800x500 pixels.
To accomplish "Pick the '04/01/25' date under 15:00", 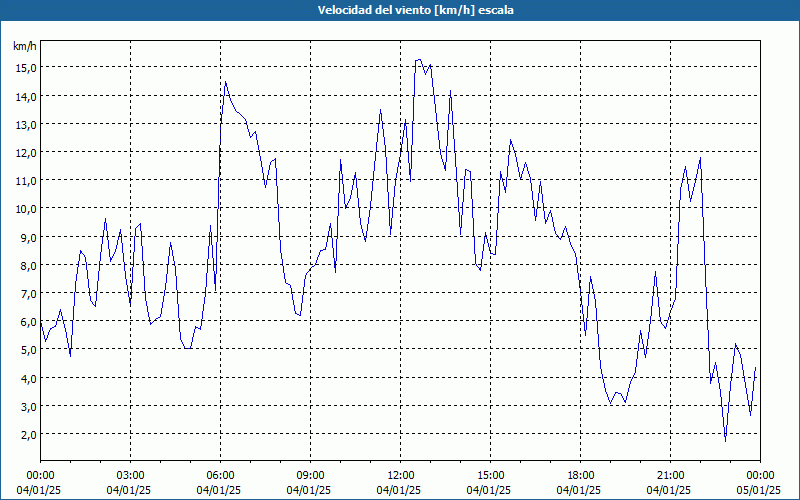I will (489, 490).
